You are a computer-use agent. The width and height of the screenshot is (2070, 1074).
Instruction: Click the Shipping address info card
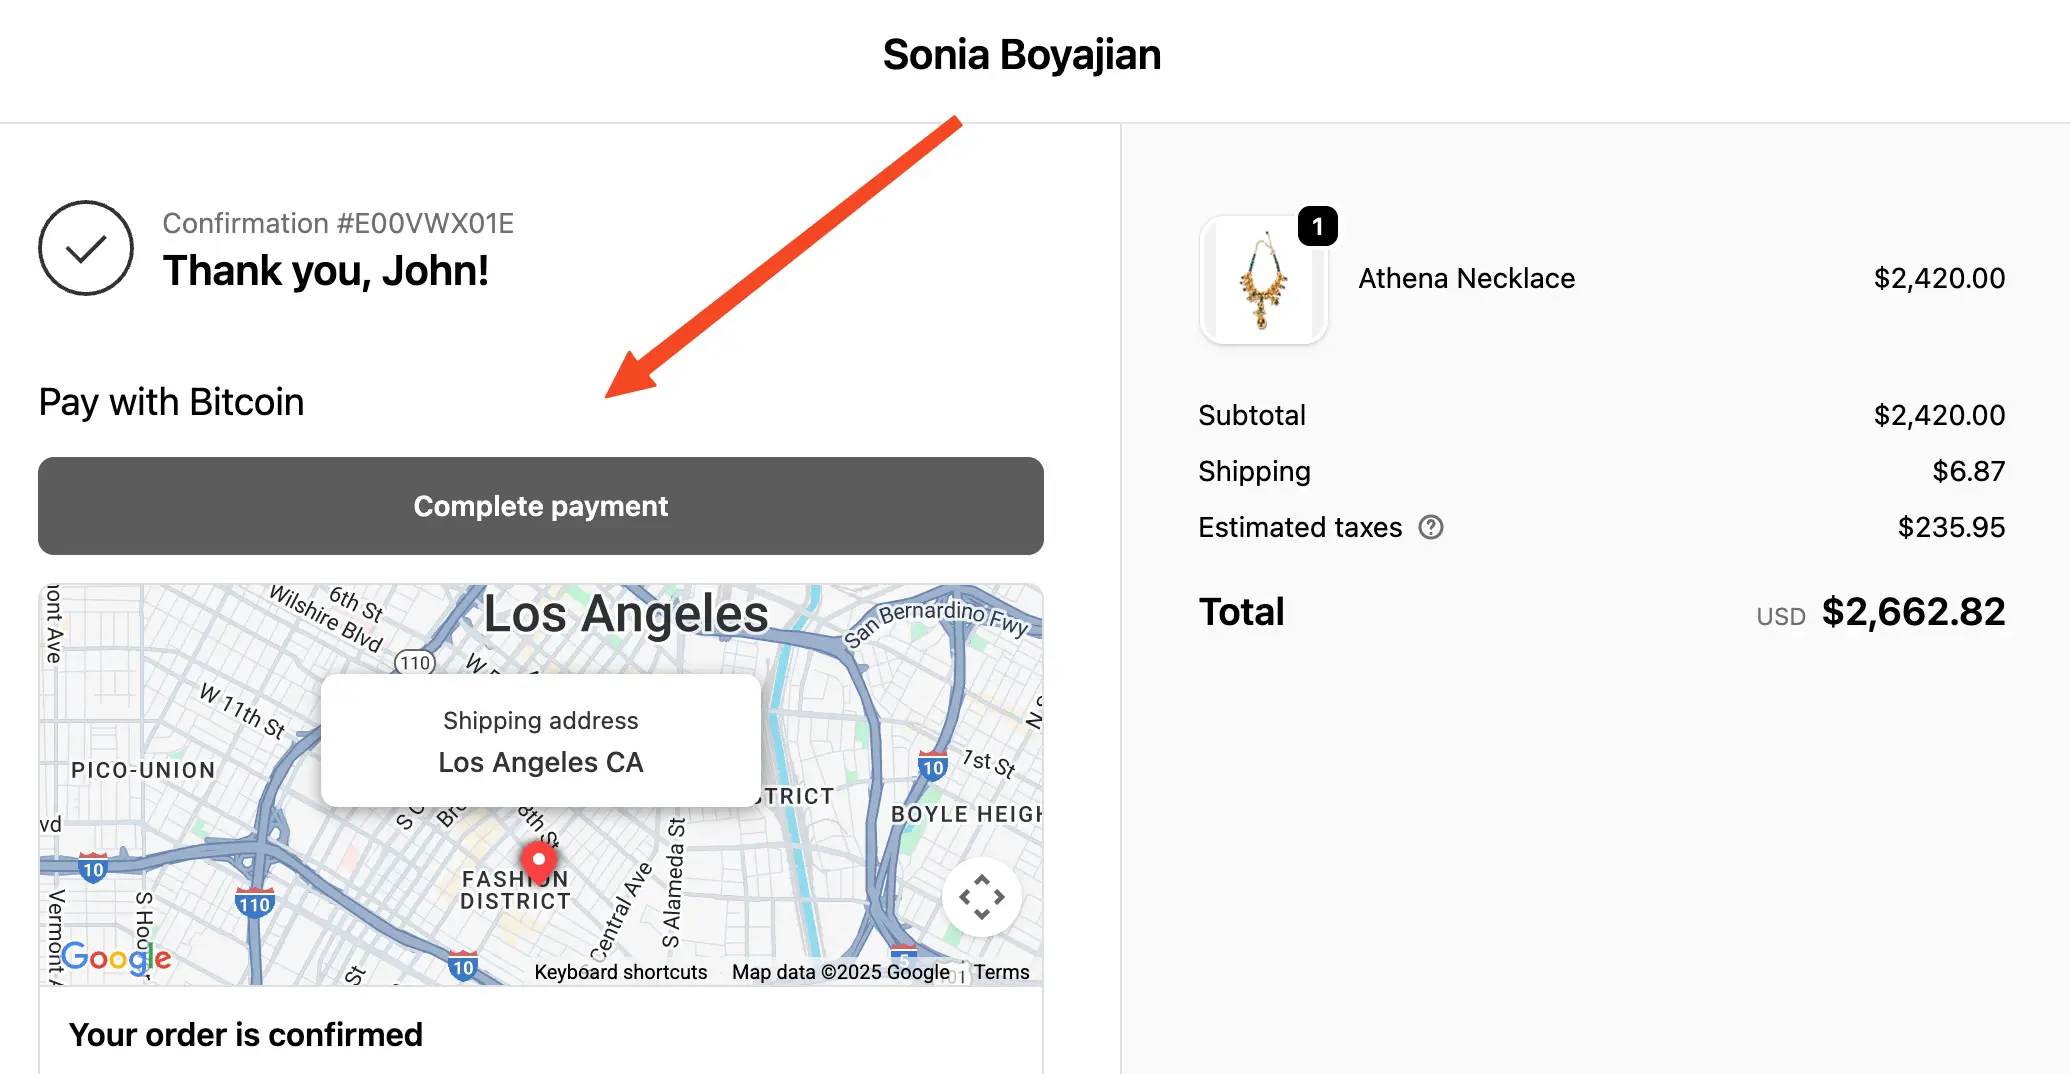point(540,740)
